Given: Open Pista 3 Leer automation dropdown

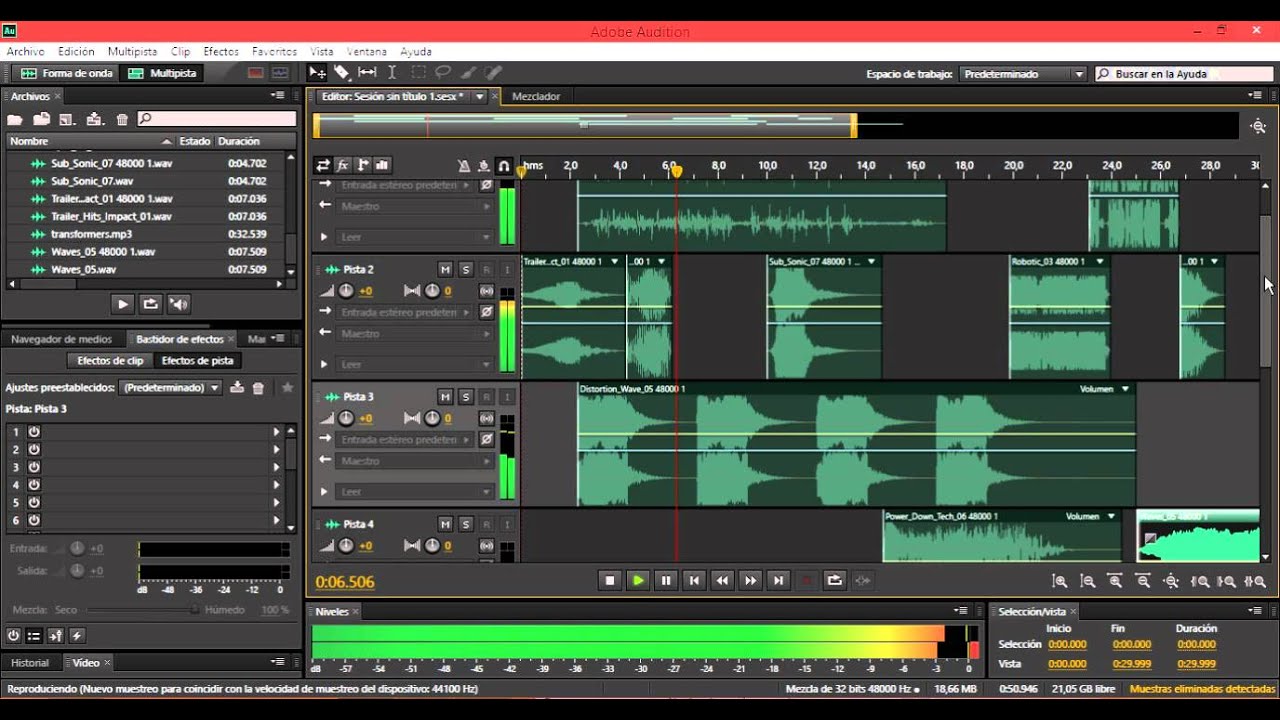Looking at the screenshot, I should tap(415, 492).
